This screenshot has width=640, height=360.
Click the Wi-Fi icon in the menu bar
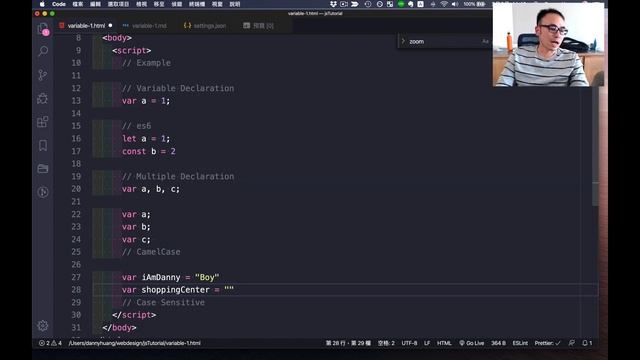point(444,4)
